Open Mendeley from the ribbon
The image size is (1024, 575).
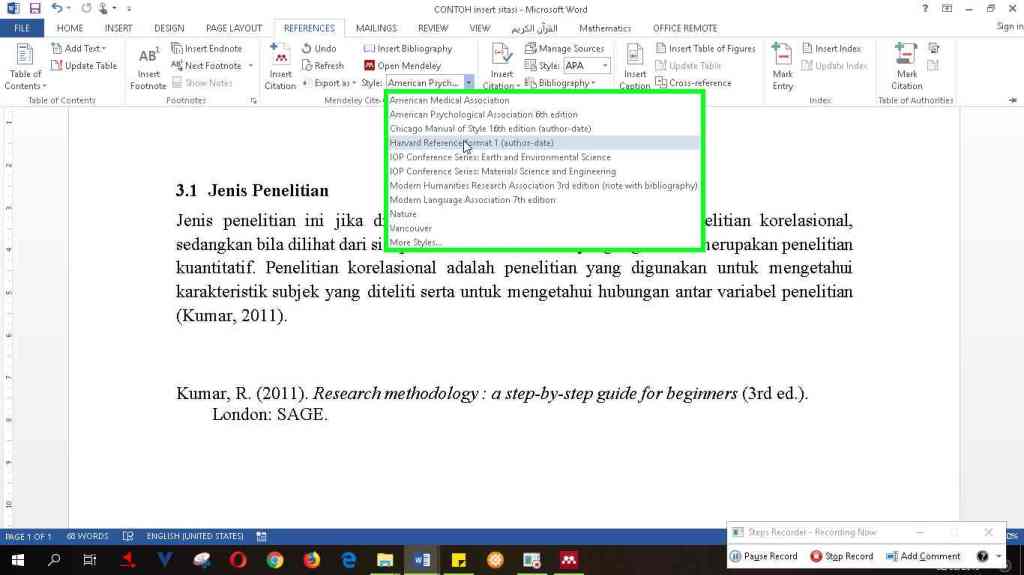click(402, 66)
